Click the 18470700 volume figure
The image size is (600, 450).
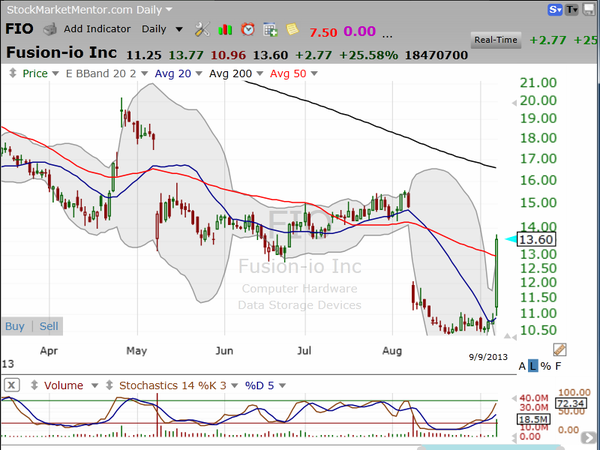(436, 55)
